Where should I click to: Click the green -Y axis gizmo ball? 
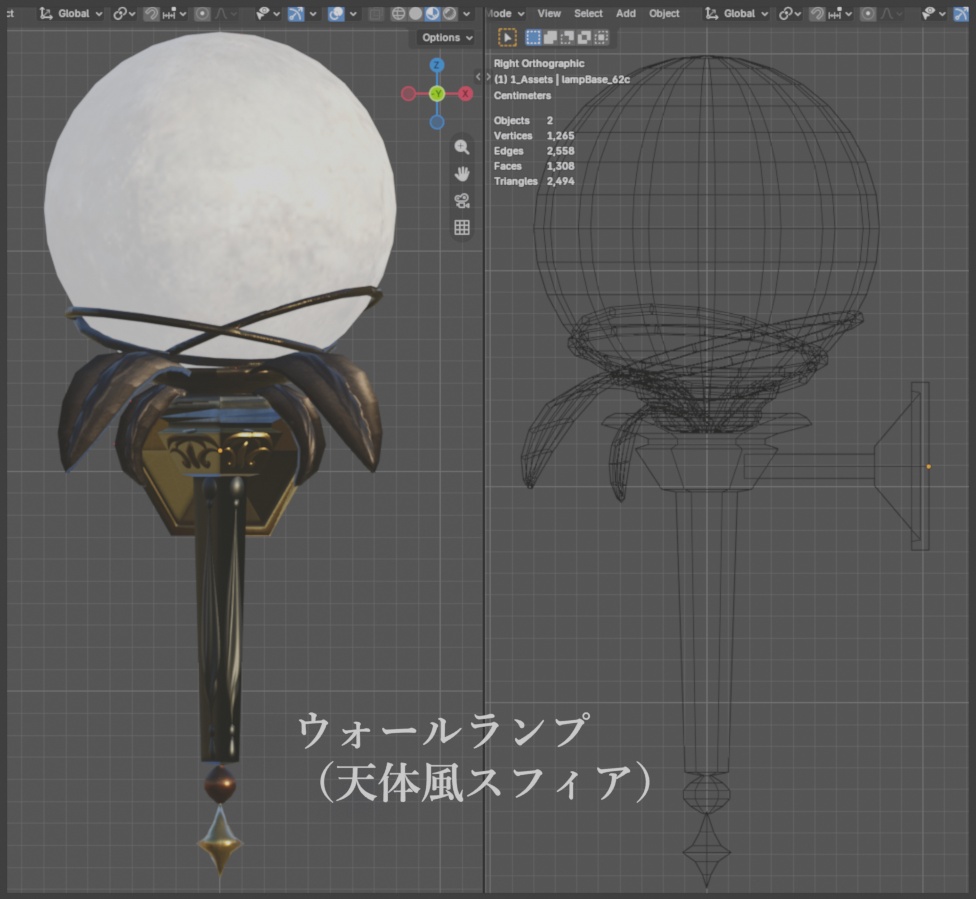point(437,94)
